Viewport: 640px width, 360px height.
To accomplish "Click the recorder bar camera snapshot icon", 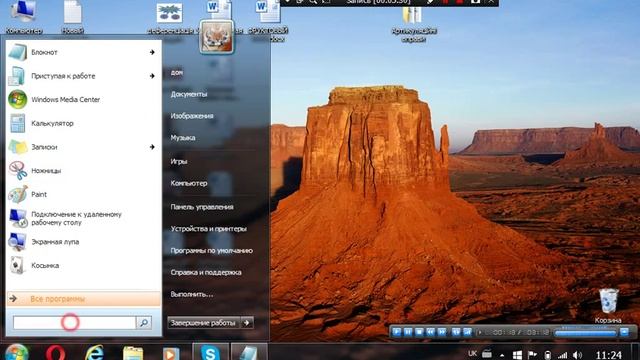I will [475, 2].
